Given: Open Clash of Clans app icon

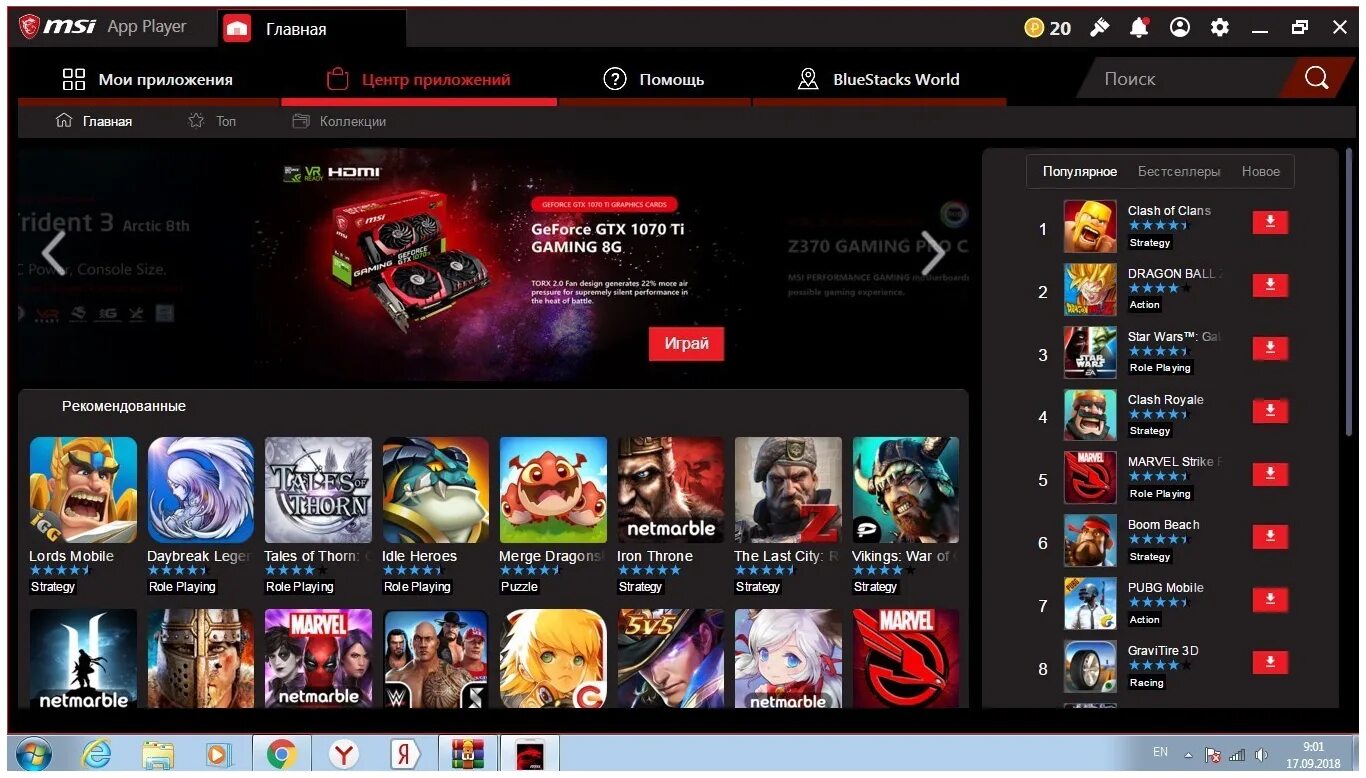Looking at the screenshot, I should click(1090, 226).
